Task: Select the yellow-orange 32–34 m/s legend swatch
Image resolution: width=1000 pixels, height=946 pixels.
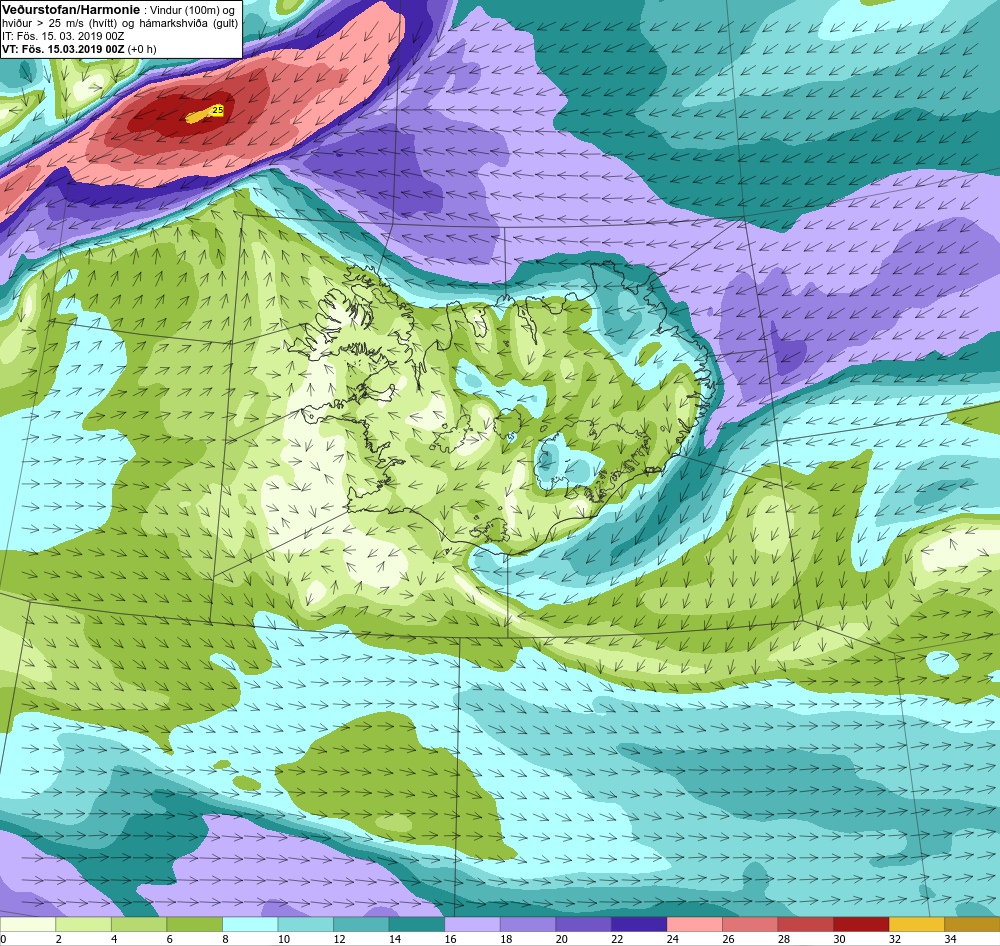Action: point(916,924)
